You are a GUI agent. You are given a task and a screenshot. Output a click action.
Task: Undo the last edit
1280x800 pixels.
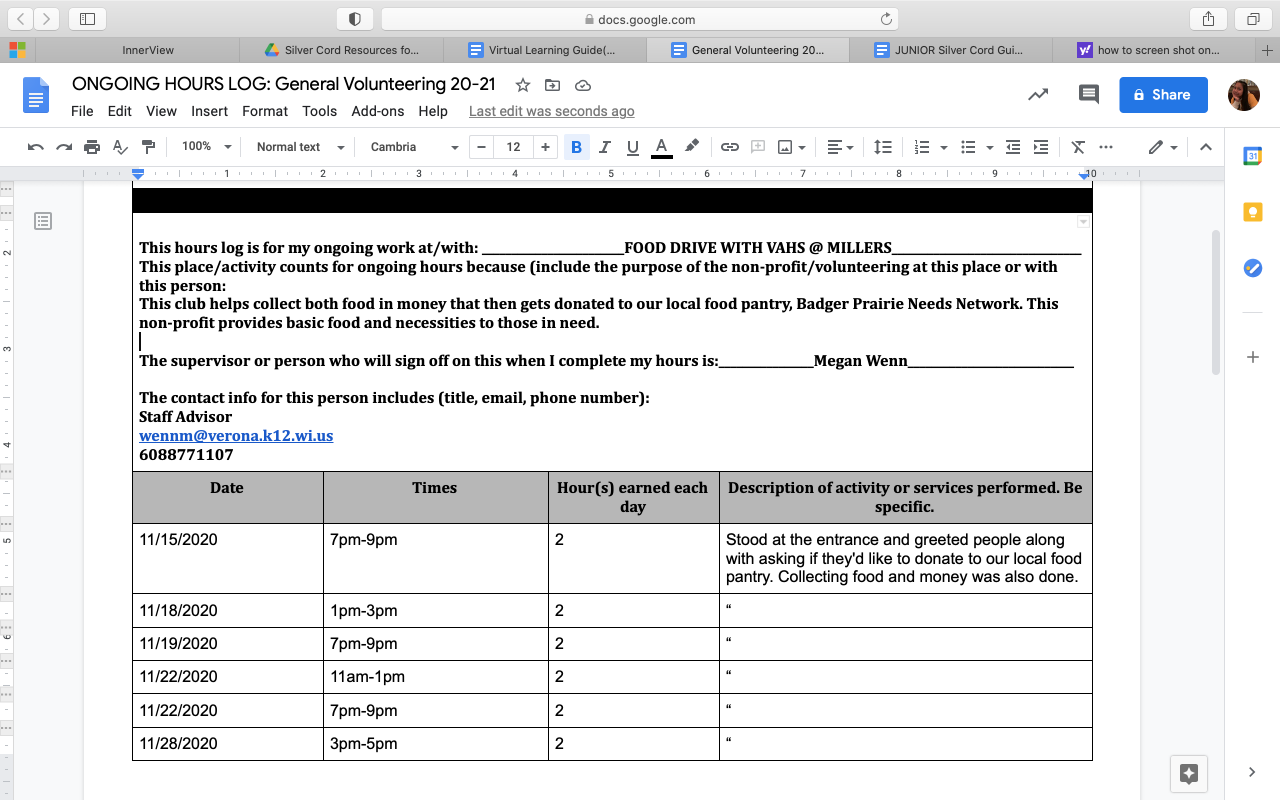point(36,147)
